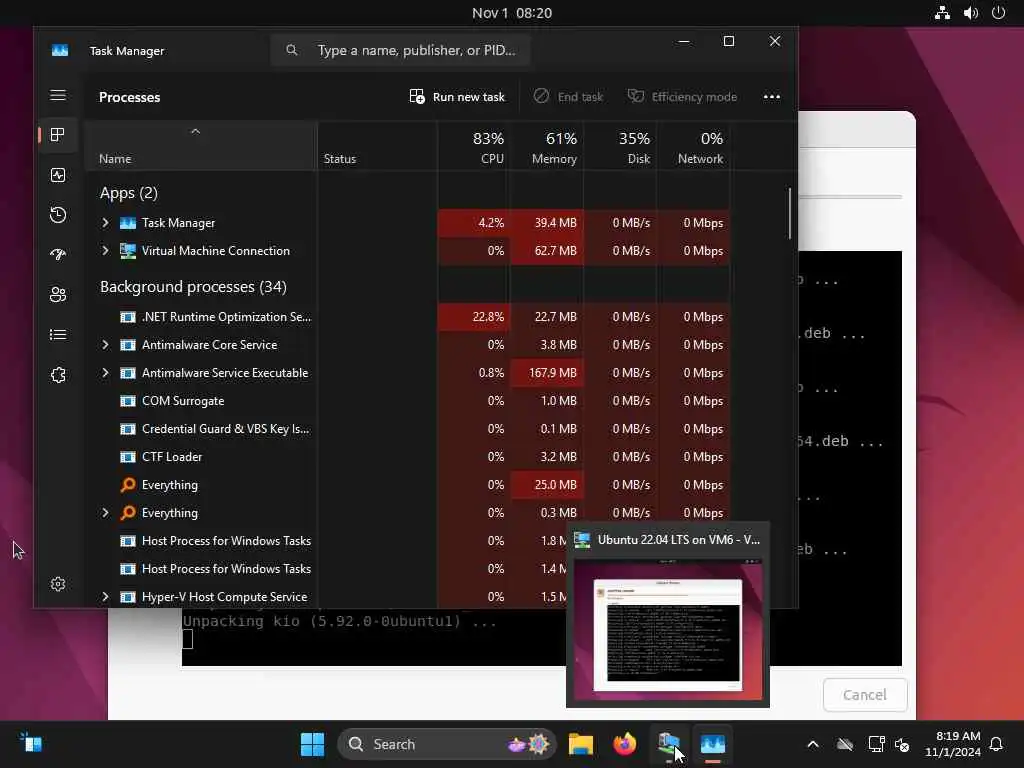Click the Ubuntu 22.04 LTS on VM6 preview title
Viewport: 1024px width, 768px height.
pyautogui.click(x=679, y=540)
